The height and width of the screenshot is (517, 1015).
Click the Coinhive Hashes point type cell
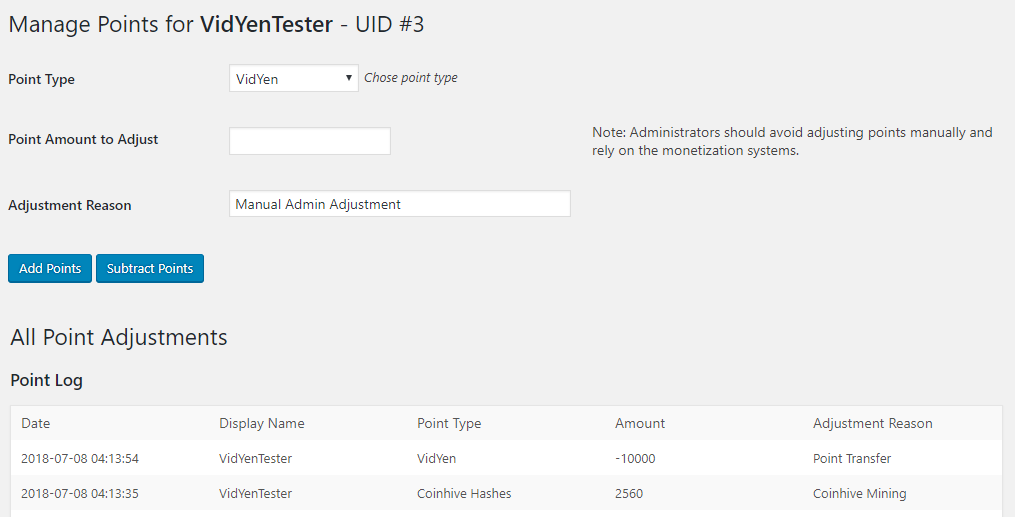(464, 493)
